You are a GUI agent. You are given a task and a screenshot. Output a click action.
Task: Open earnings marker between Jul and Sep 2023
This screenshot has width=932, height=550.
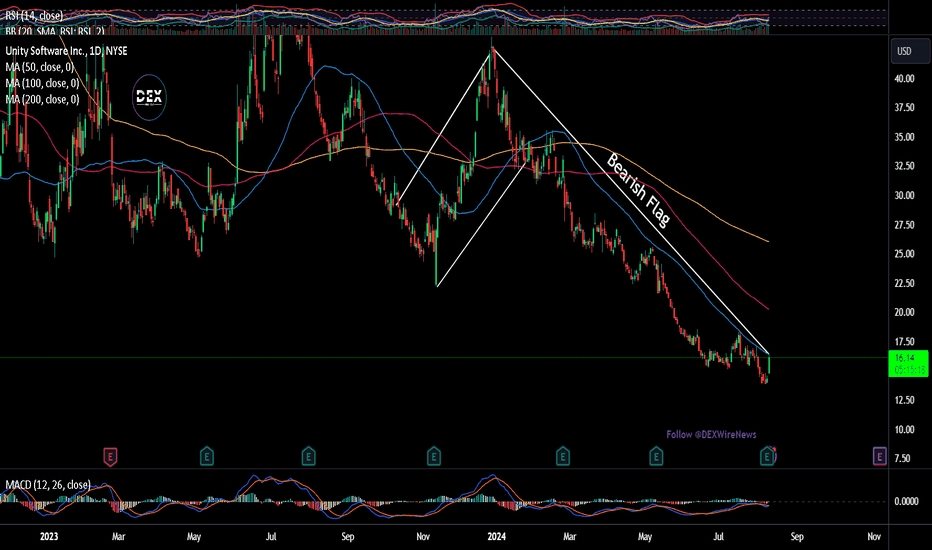pyautogui.click(x=308, y=456)
